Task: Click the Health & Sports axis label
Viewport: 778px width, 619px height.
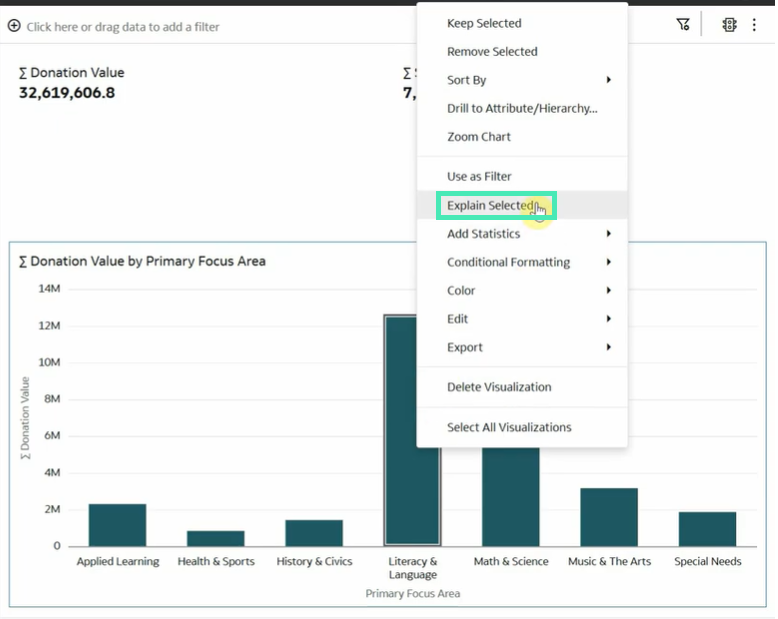Action: pos(216,561)
